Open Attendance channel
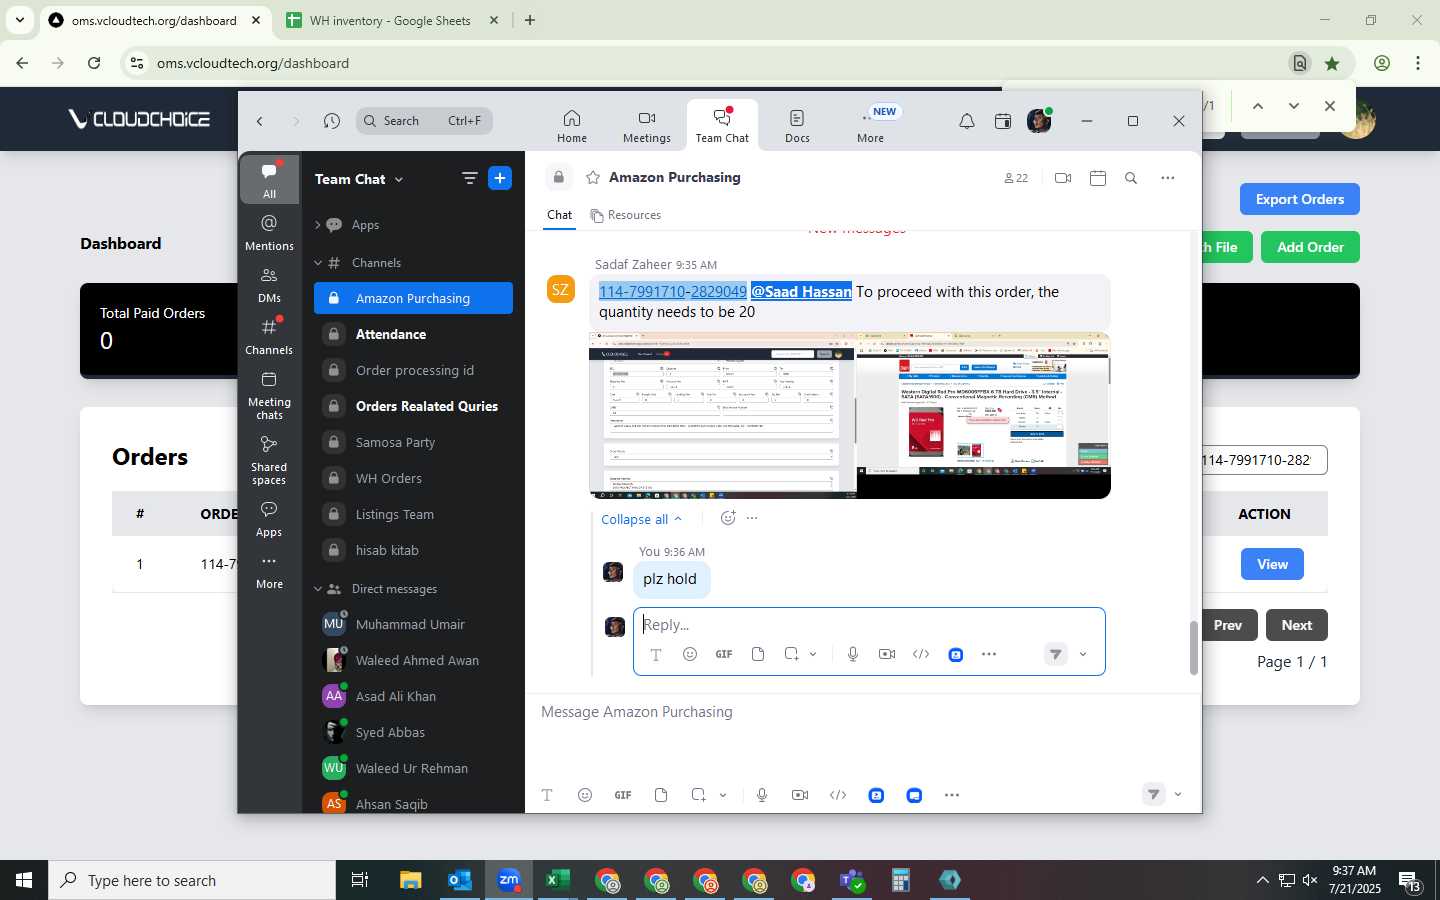The width and height of the screenshot is (1440, 900). pyautogui.click(x=413, y=334)
